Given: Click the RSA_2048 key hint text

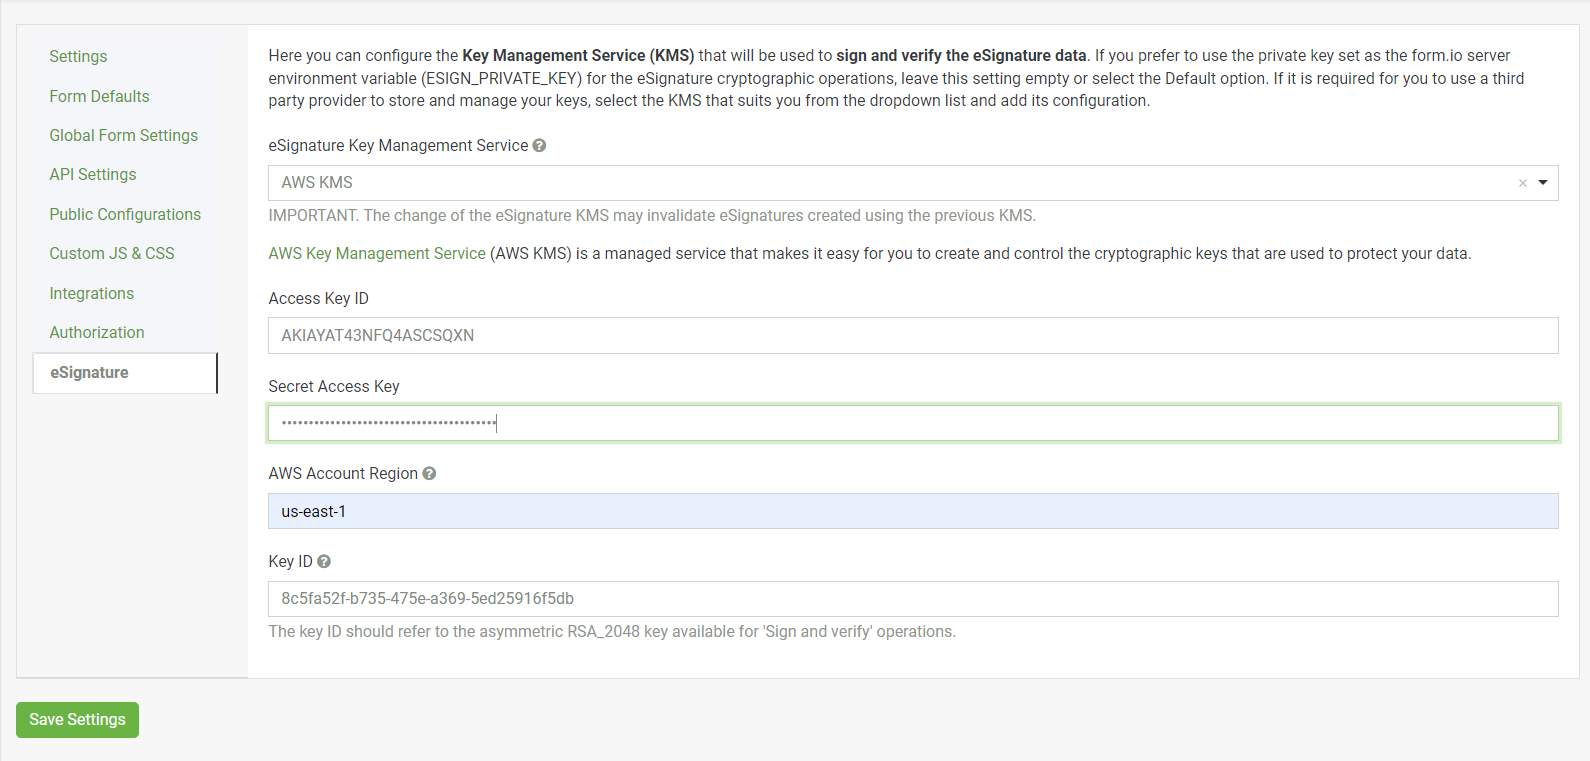Looking at the screenshot, I should coord(612,632).
